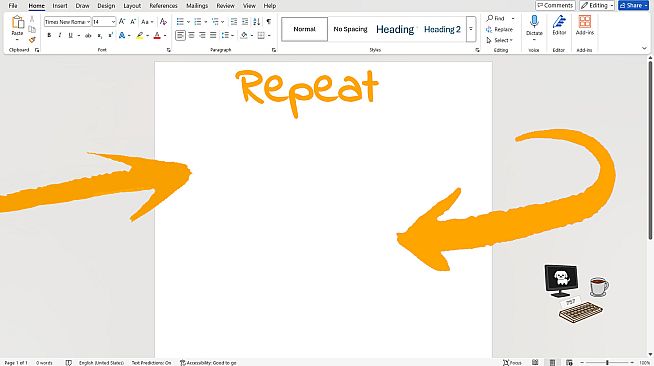Toggle bold formatting
The height and width of the screenshot is (366, 654).
[49, 35]
